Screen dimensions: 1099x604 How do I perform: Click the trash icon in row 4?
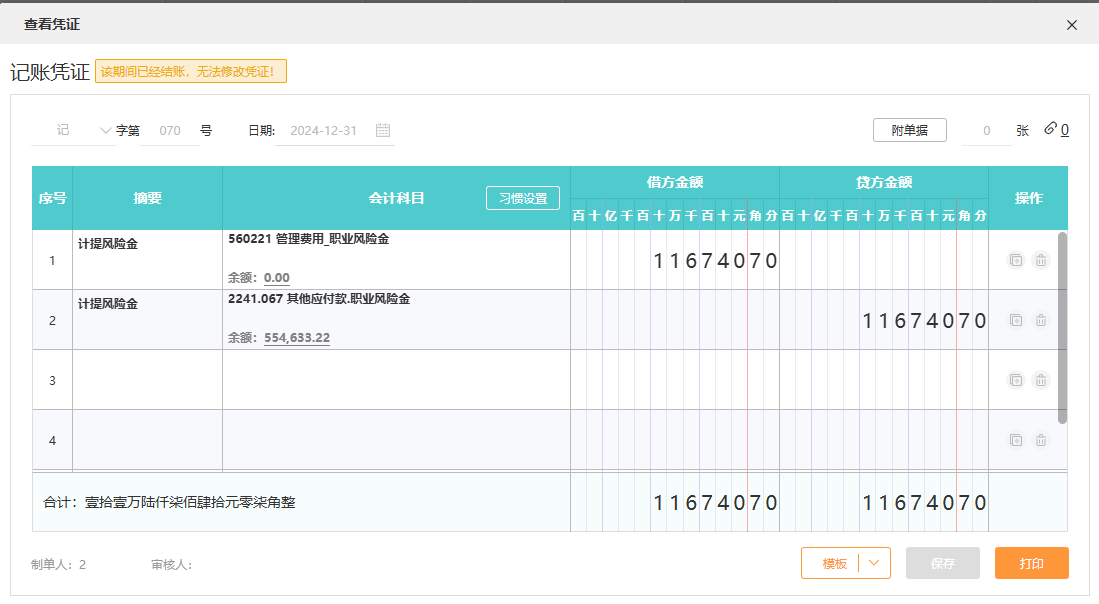click(1040, 440)
